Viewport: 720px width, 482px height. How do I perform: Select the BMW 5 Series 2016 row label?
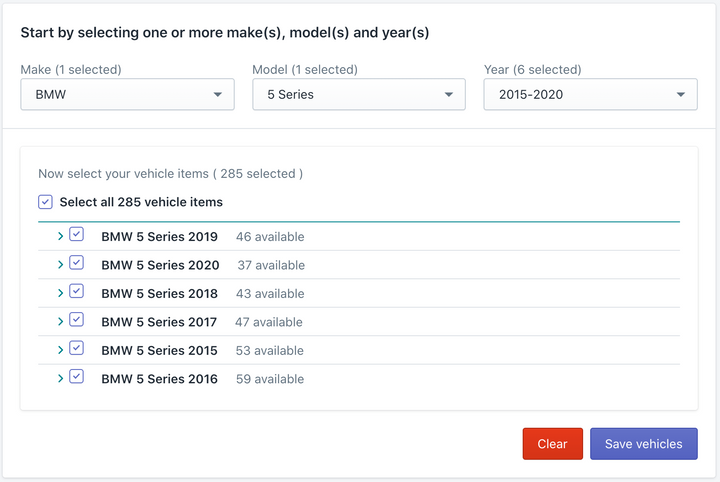pos(159,379)
